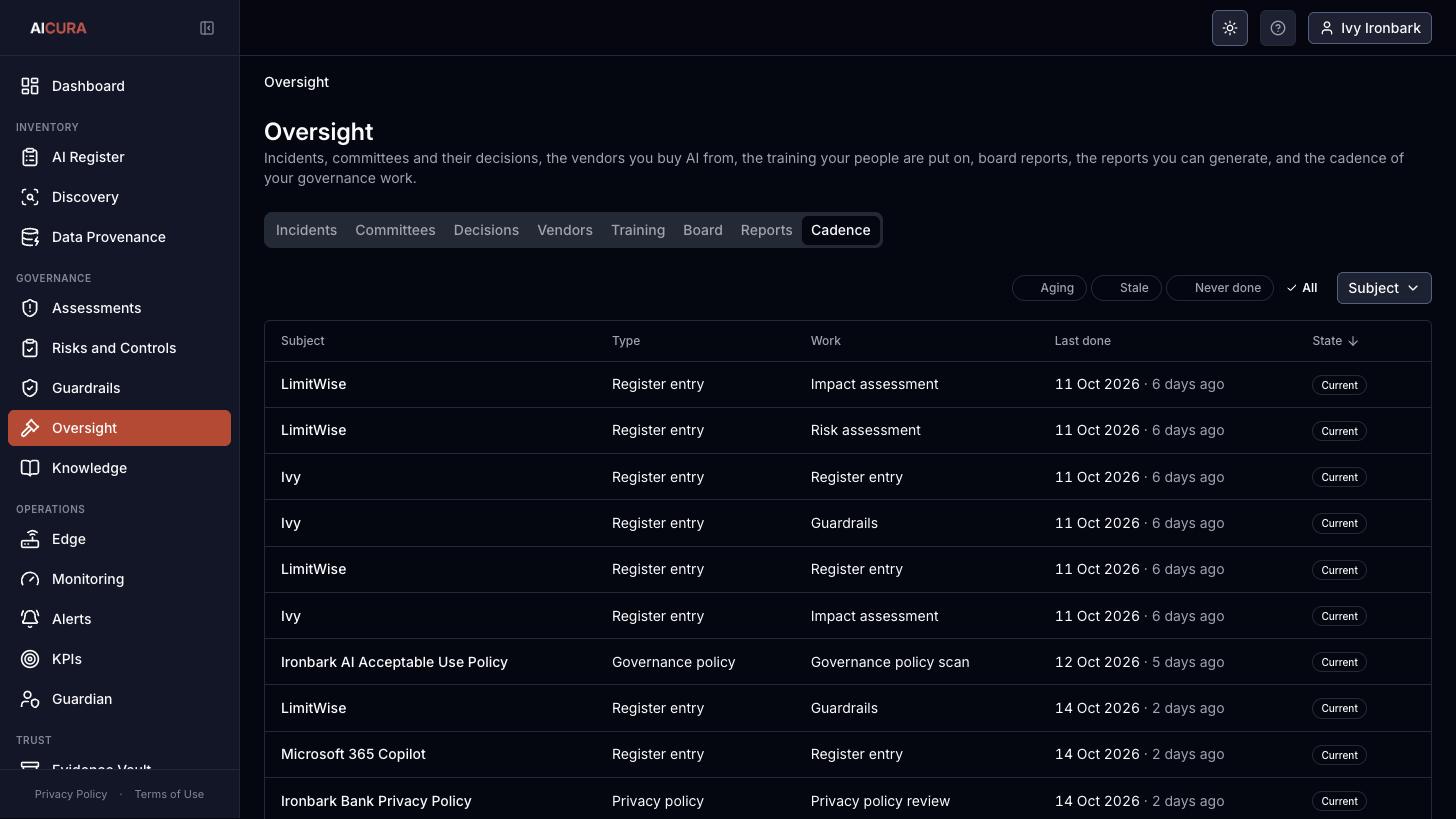Click Current badge in Governance policy scan row

pyautogui.click(x=1339, y=662)
